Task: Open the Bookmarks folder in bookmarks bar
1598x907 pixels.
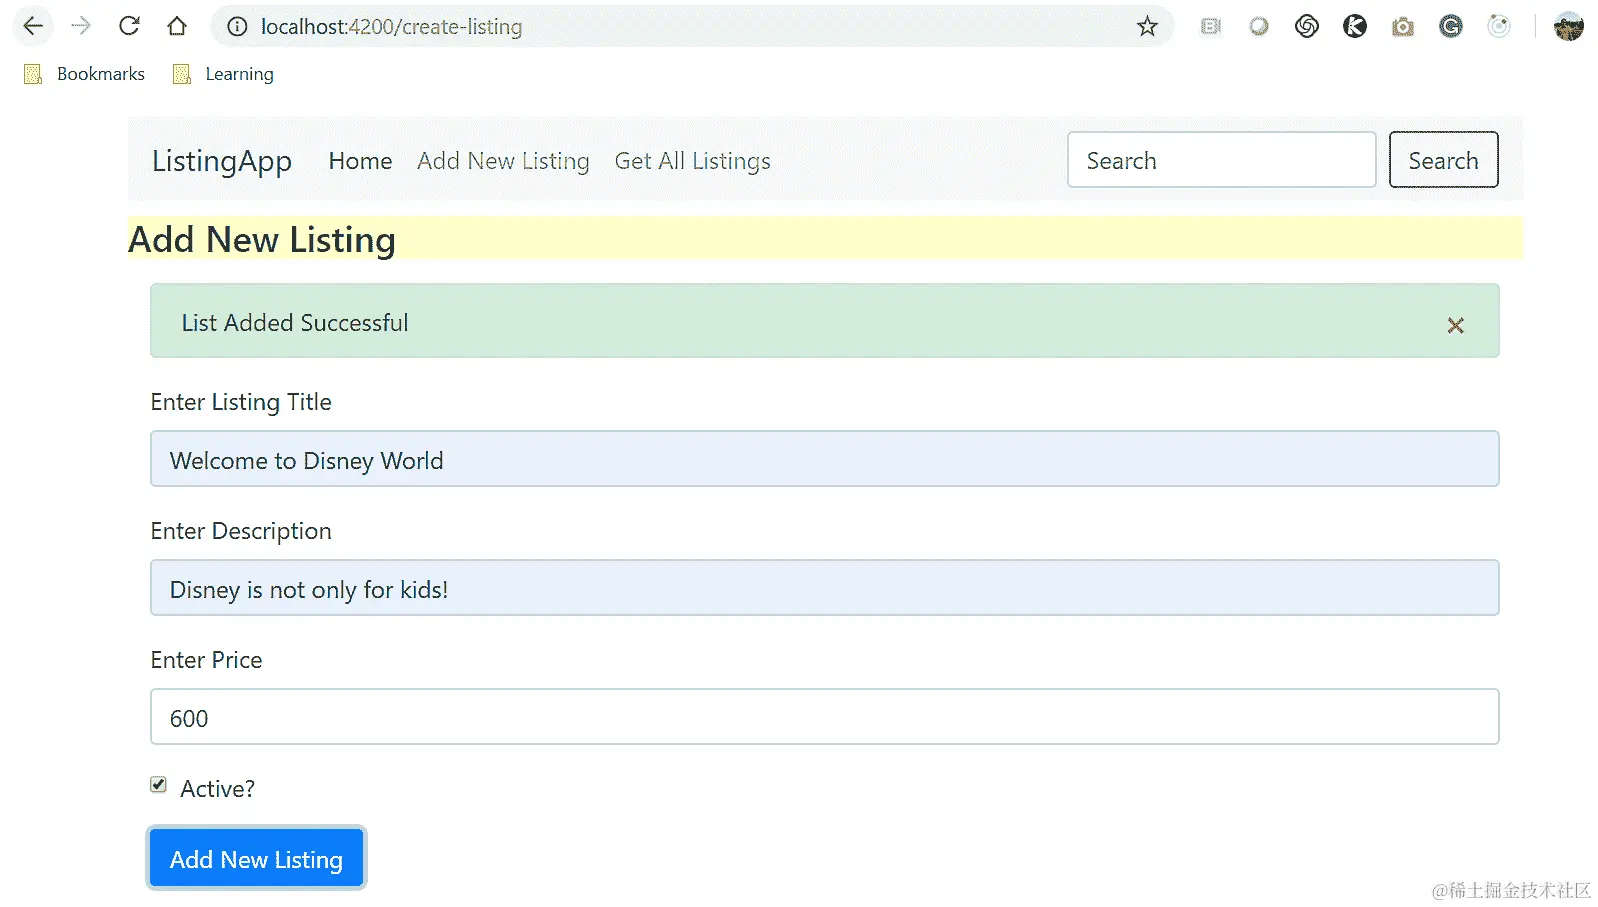Action: pyautogui.click(x=84, y=74)
